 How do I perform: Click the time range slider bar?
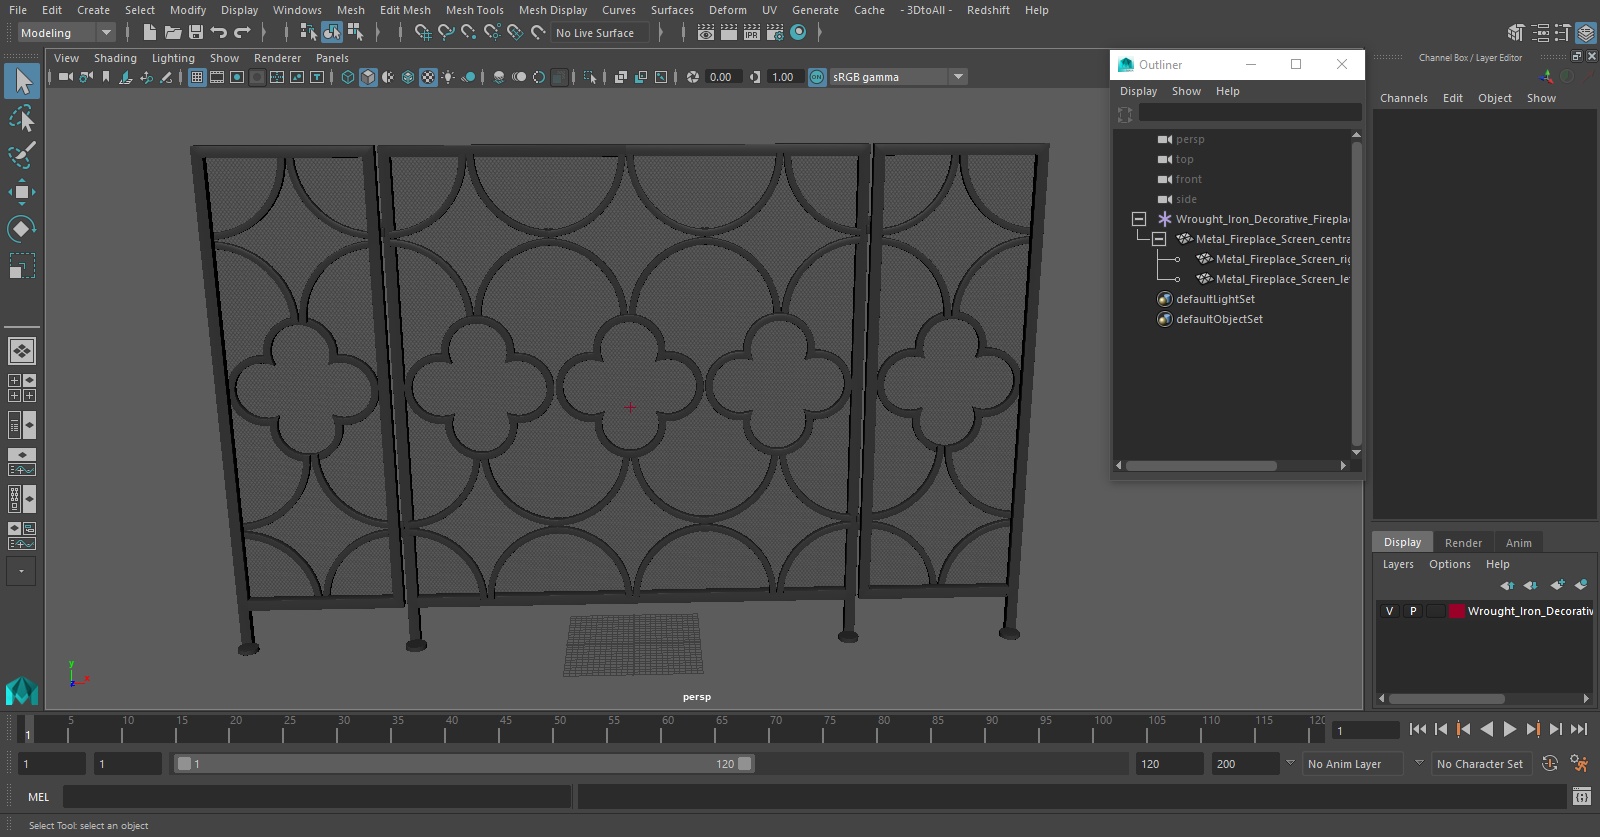(464, 764)
